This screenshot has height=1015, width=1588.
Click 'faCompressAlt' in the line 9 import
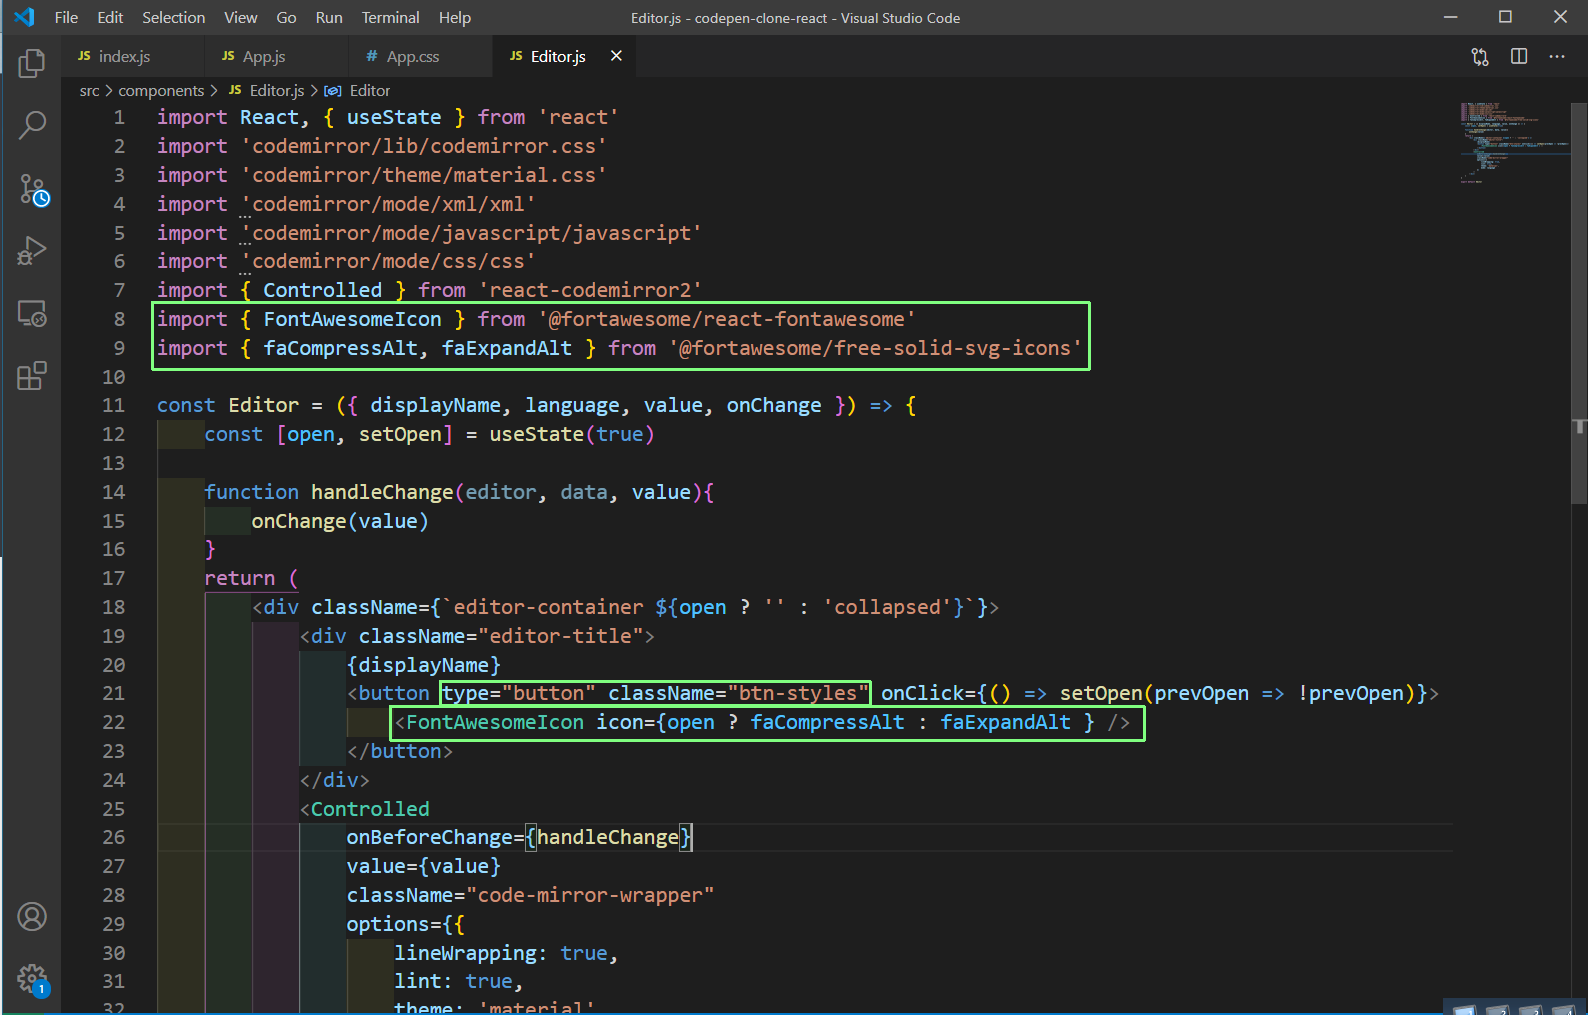pyautogui.click(x=340, y=348)
